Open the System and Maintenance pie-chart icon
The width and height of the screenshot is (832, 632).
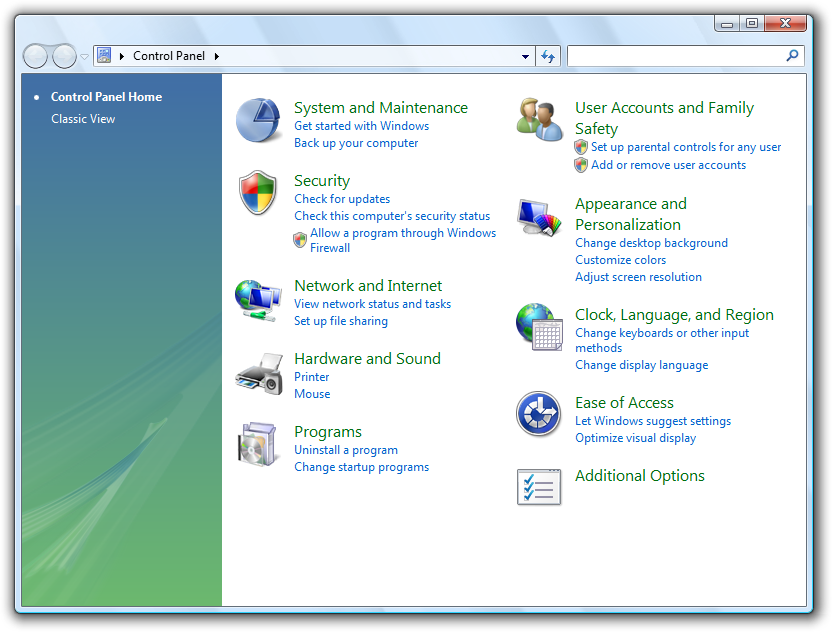click(258, 121)
